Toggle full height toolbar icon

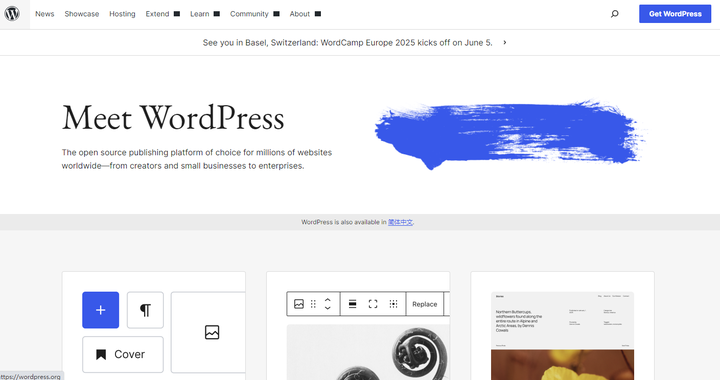373,304
